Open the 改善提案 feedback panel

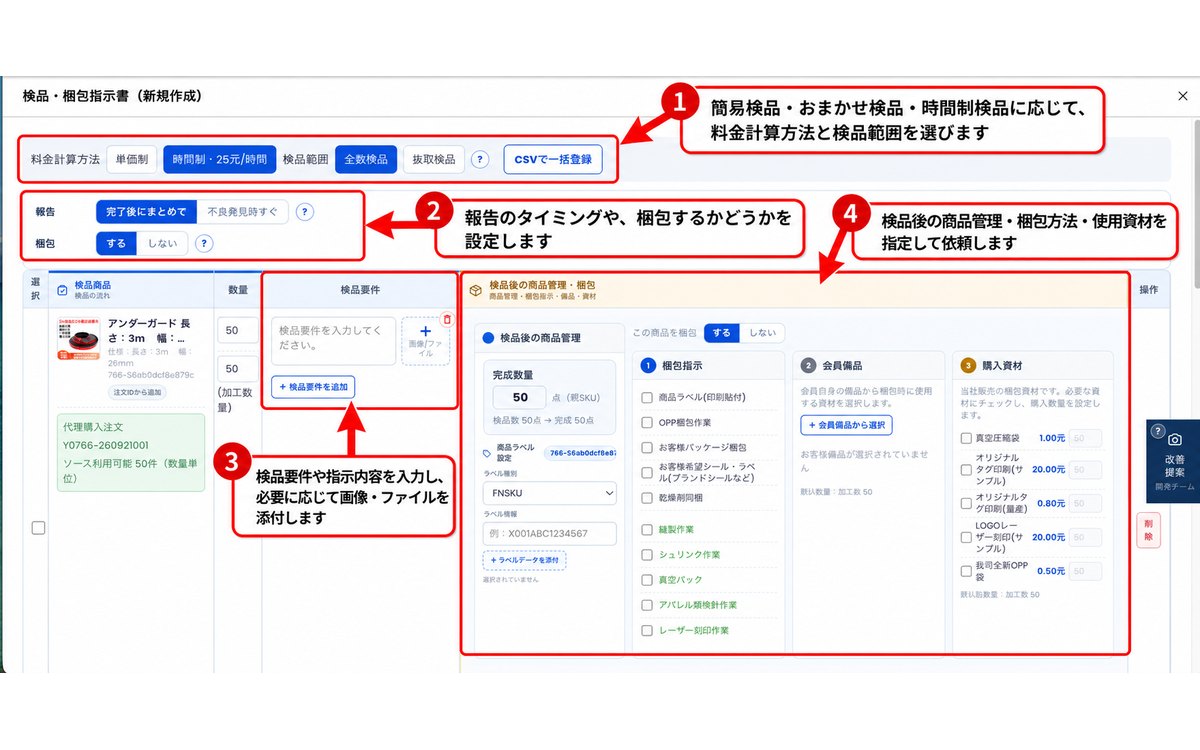(1173, 461)
